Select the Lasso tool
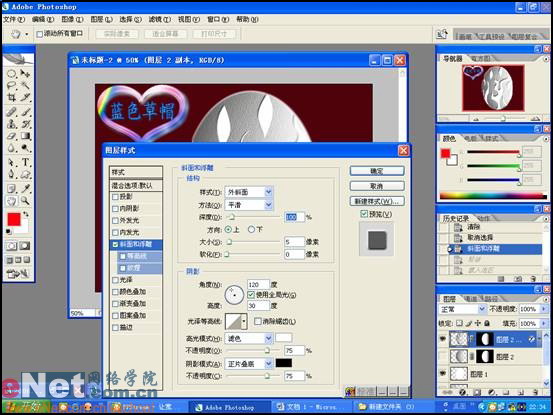553x415 pixels. click(x=12, y=85)
